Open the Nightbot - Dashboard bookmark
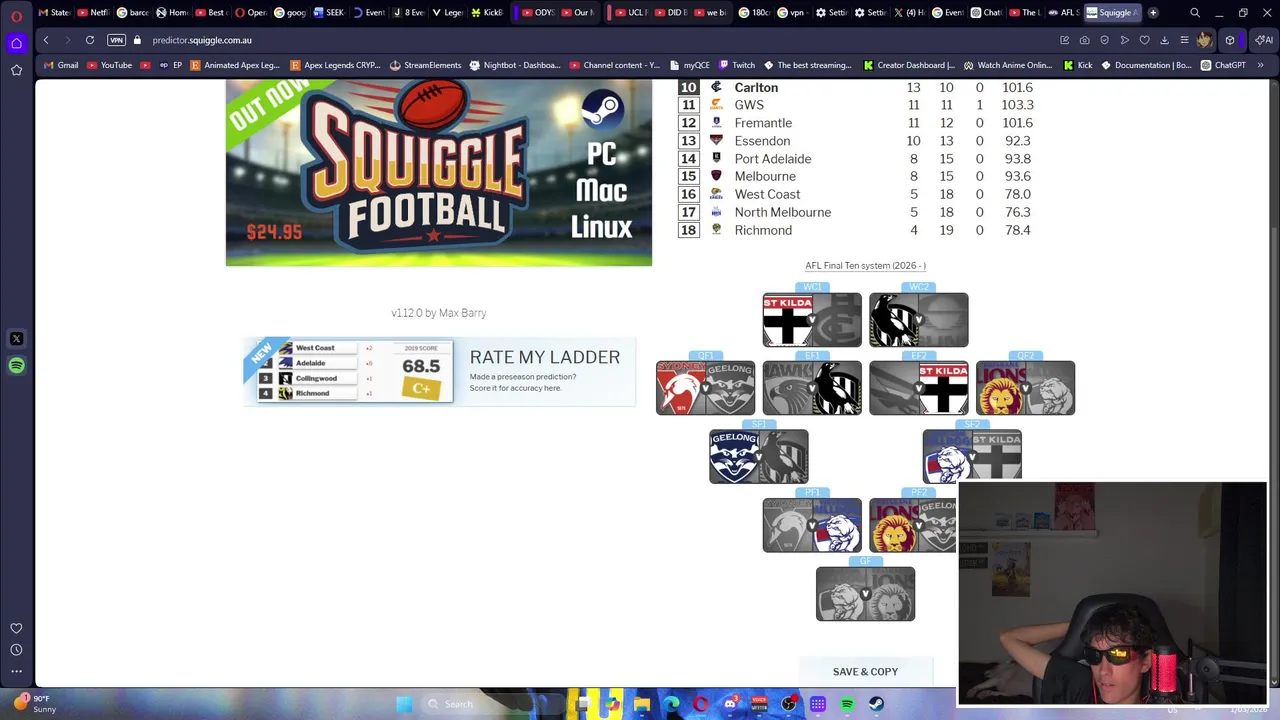Viewport: 1280px width, 720px height. pos(514,65)
